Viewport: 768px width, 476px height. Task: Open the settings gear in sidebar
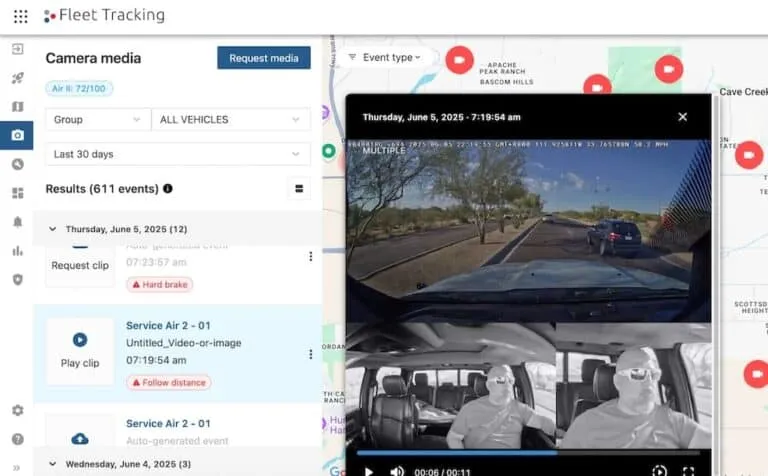[18, 410]
